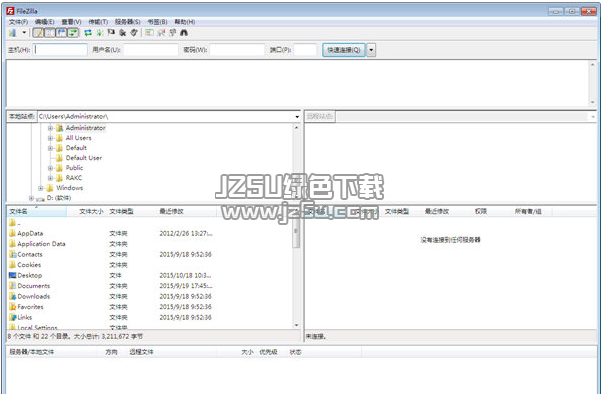This screenshot has height=394, width=601.
Task: Focus the 用户名(U) username field
Action: pos(151,50)
